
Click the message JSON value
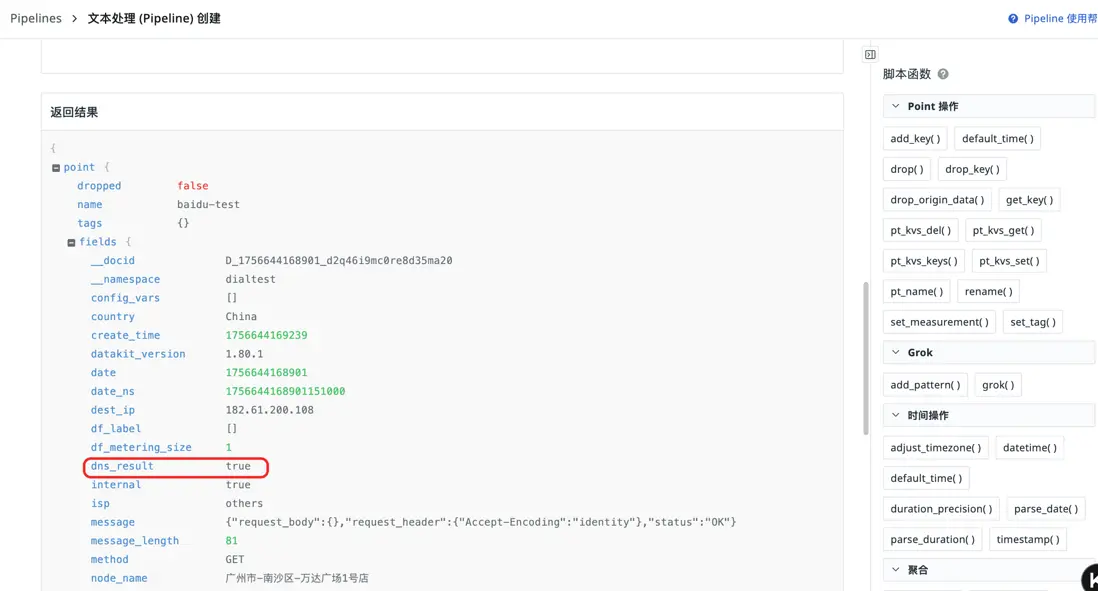pos(480,522)
